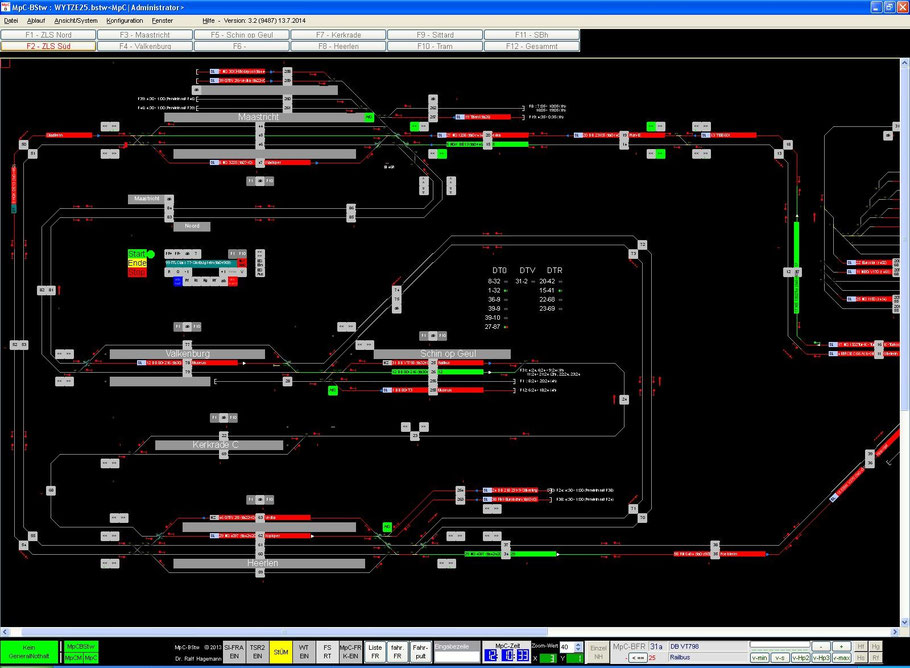Open the Konfiguration menu

[x=124, y=20]
